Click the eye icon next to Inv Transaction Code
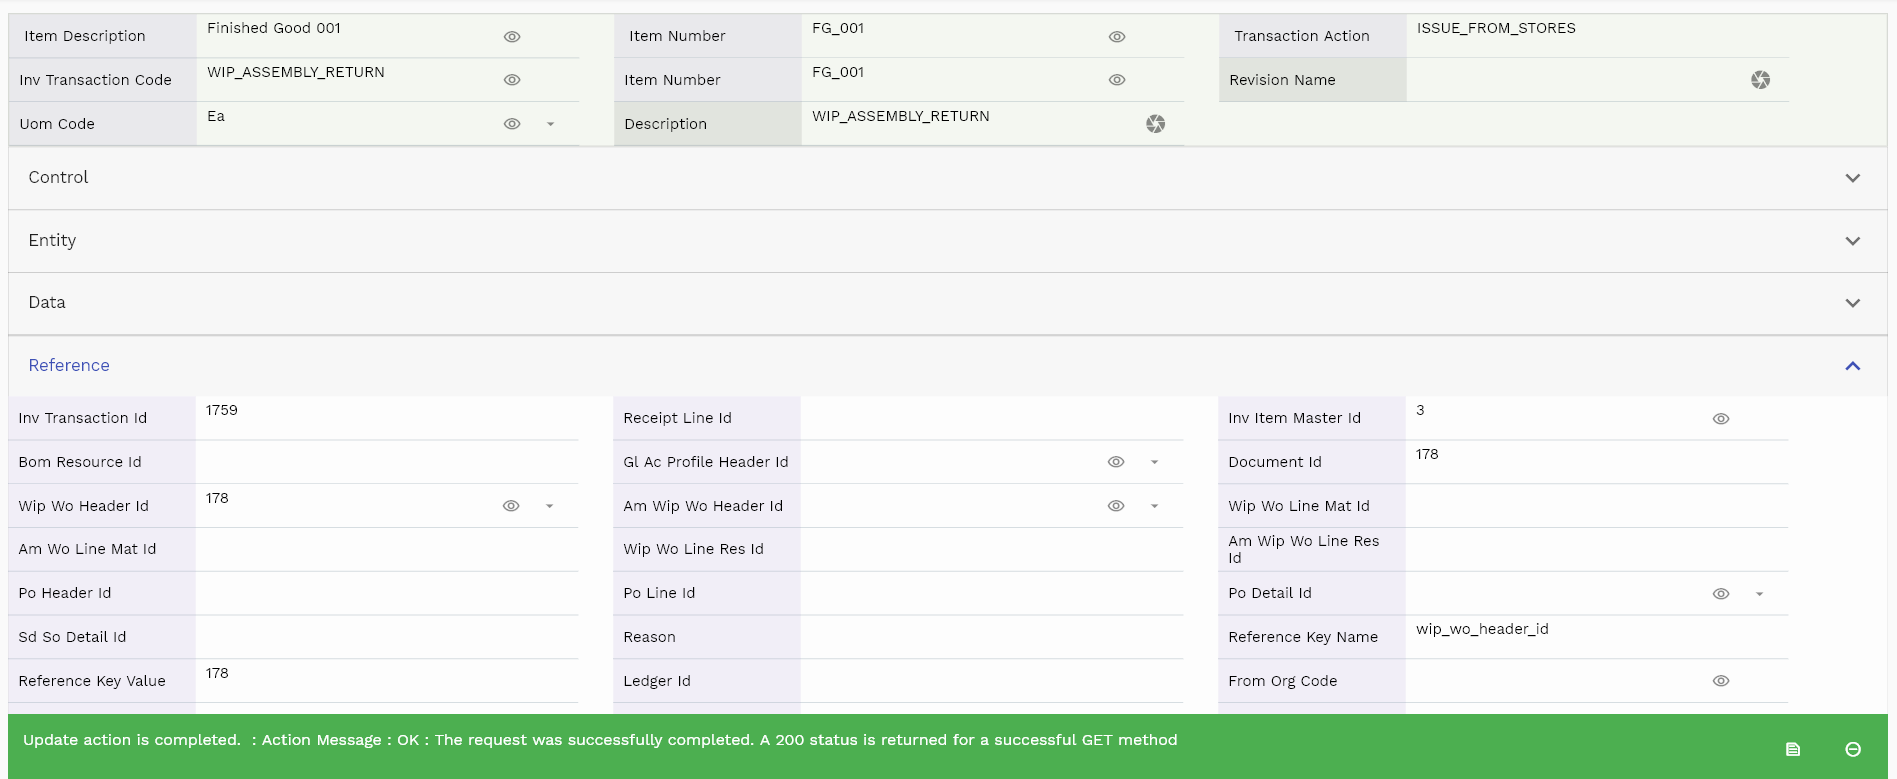The height and width of the screenshot is (779, 1897). point(512,80)
